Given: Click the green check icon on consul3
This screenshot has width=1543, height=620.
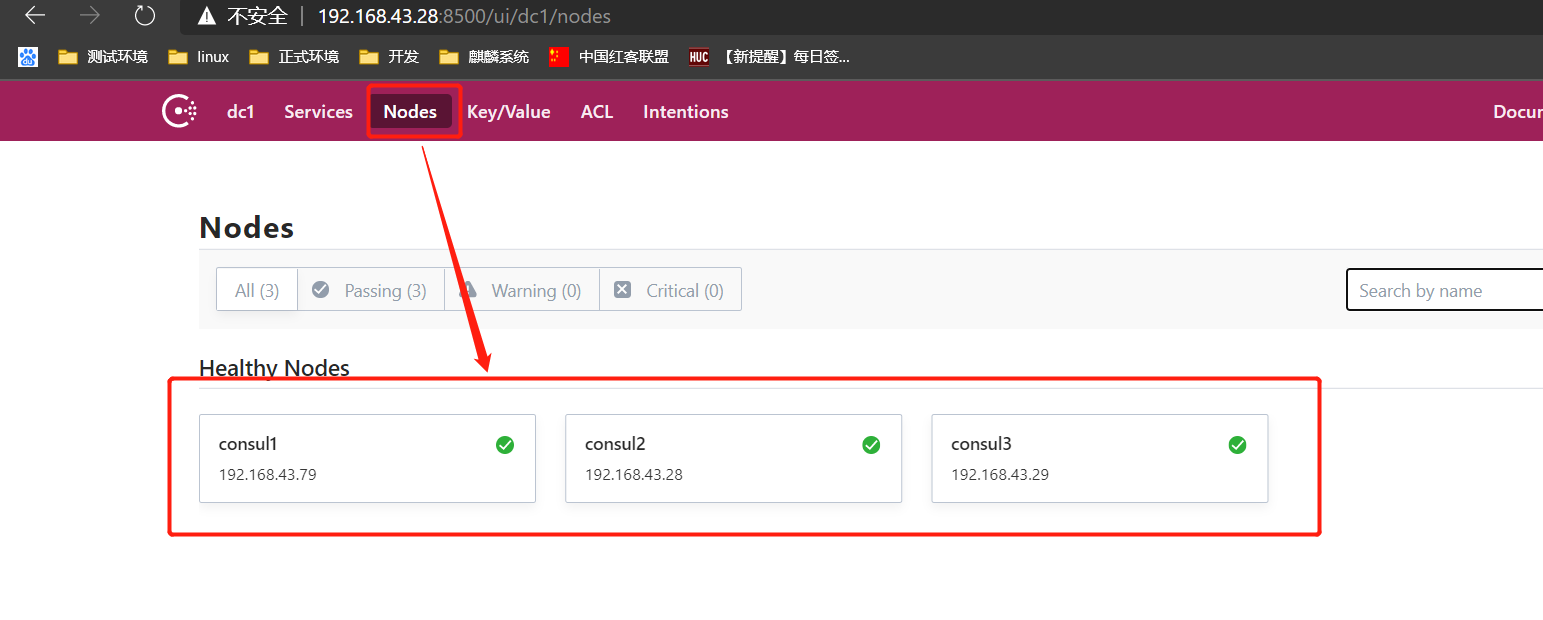Looking at the screenshot, I should pyautogui.click(x=1237, y=445).
